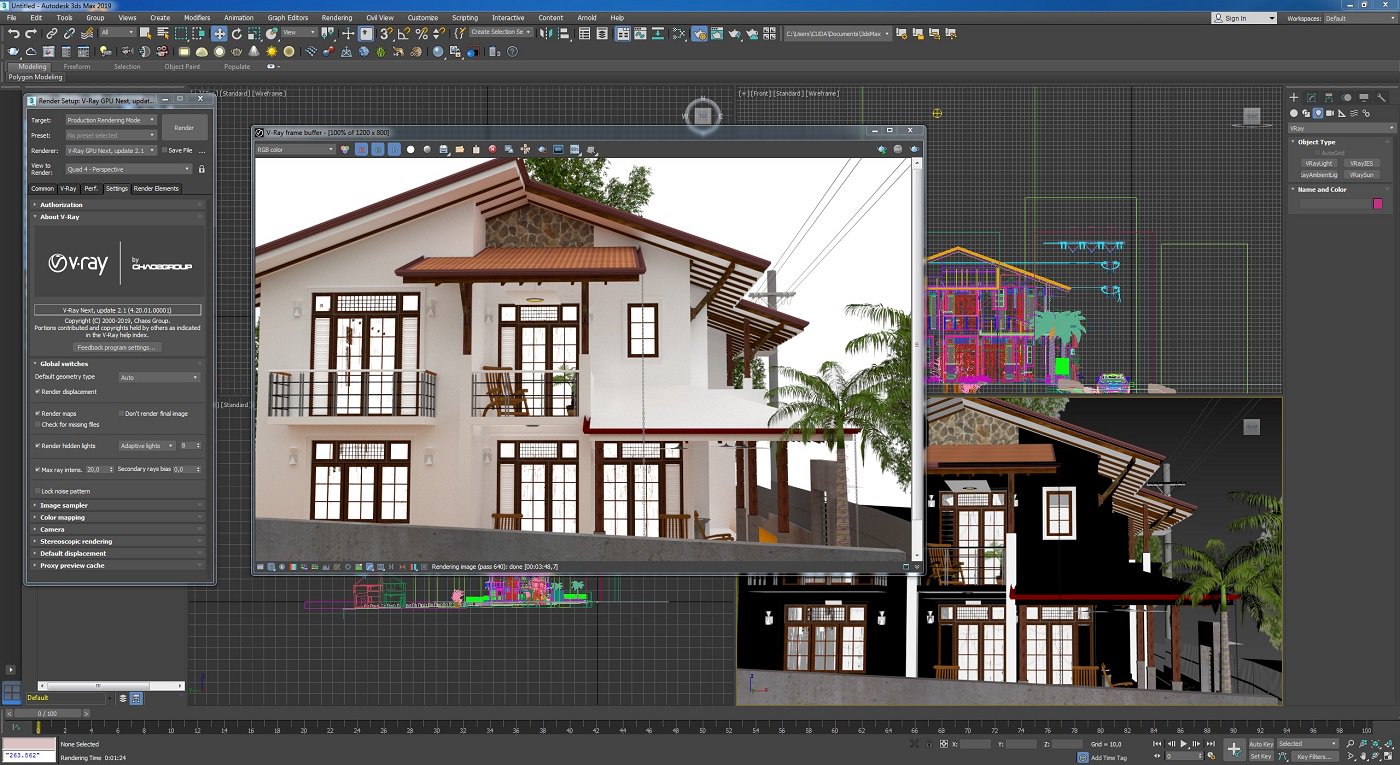Screen dimensions: 1400x765
Task: Activate the Select and Move tool
Action: click(x=219, y=33)
